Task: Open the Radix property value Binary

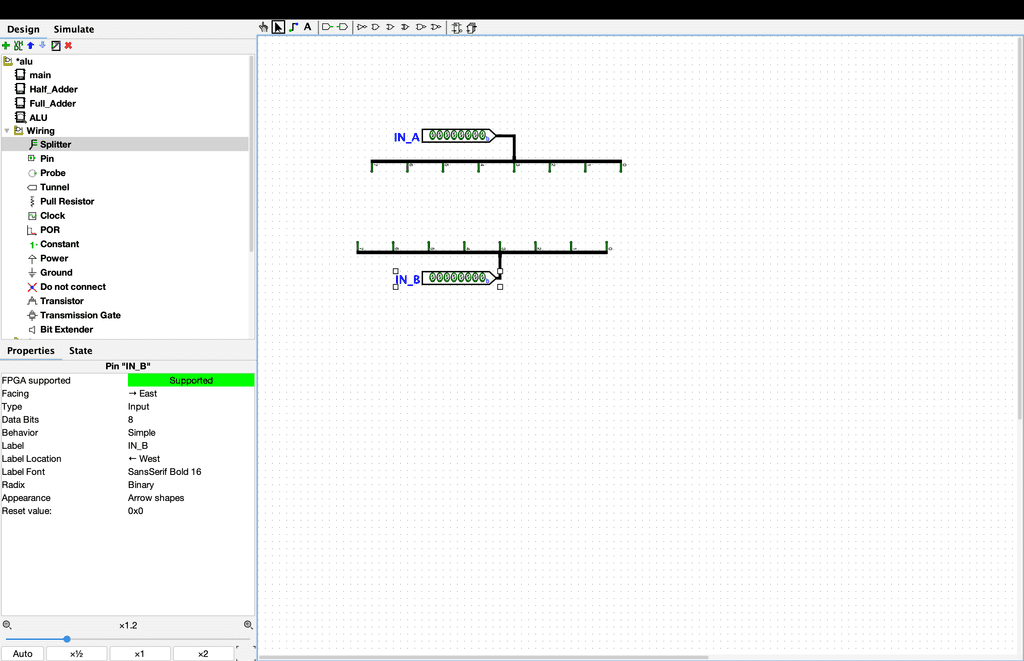Action: (x=190, y=485)
